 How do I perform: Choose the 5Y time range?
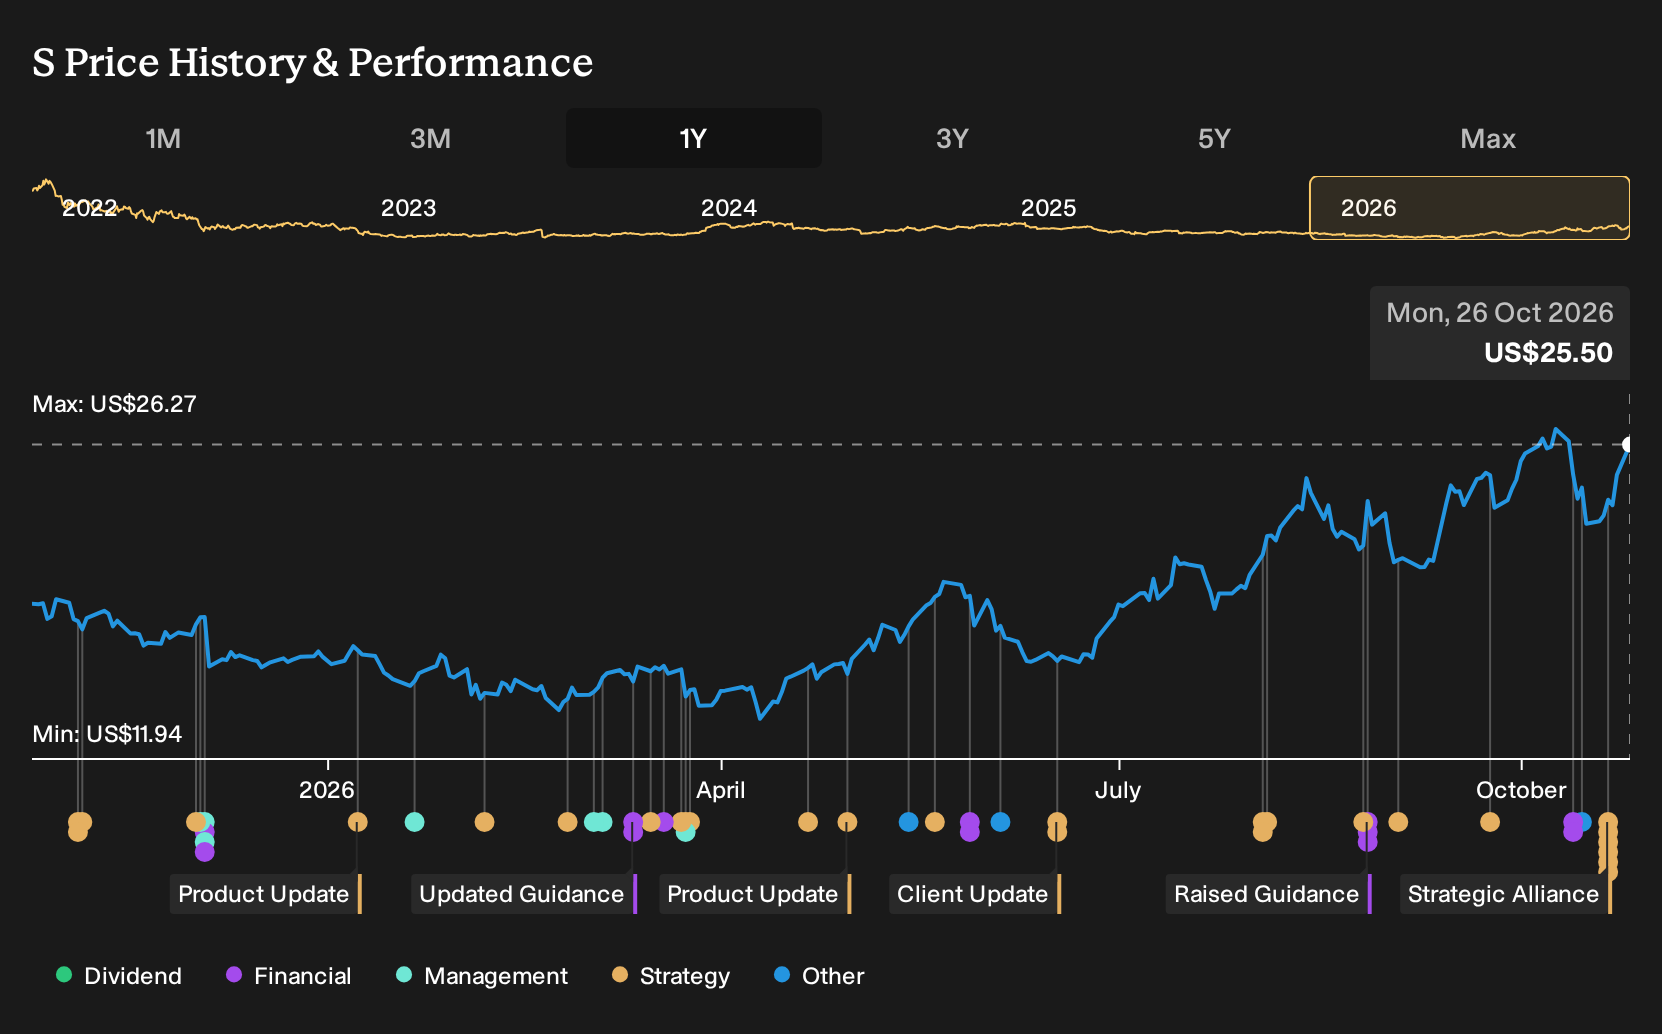1214,138
